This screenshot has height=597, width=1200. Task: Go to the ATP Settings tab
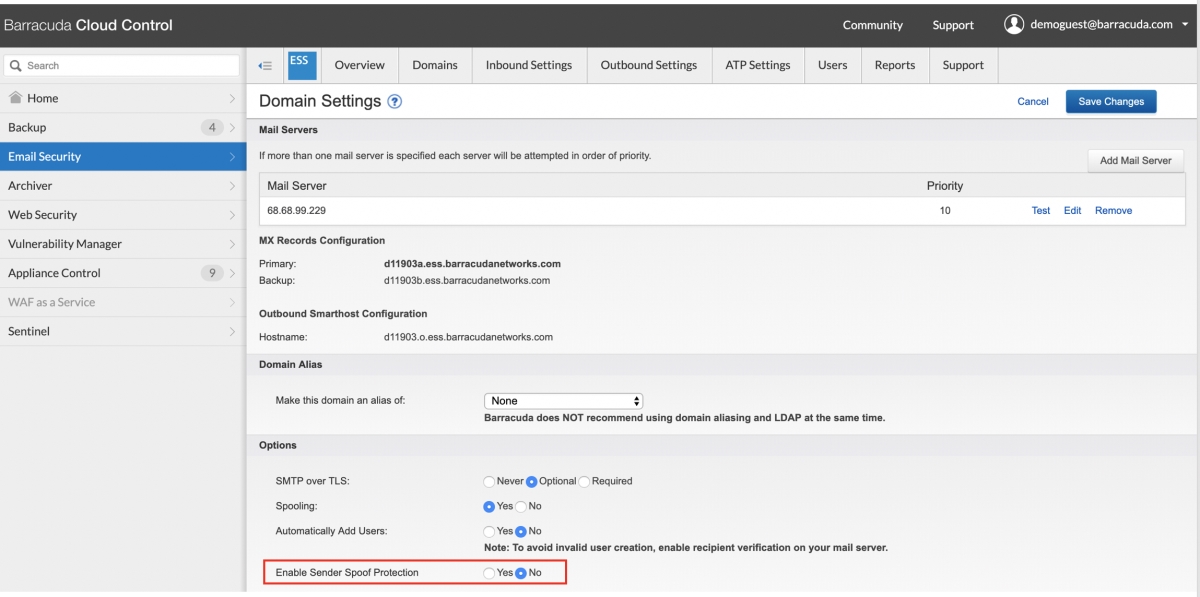pyautogui.click(x=758, y=65)
